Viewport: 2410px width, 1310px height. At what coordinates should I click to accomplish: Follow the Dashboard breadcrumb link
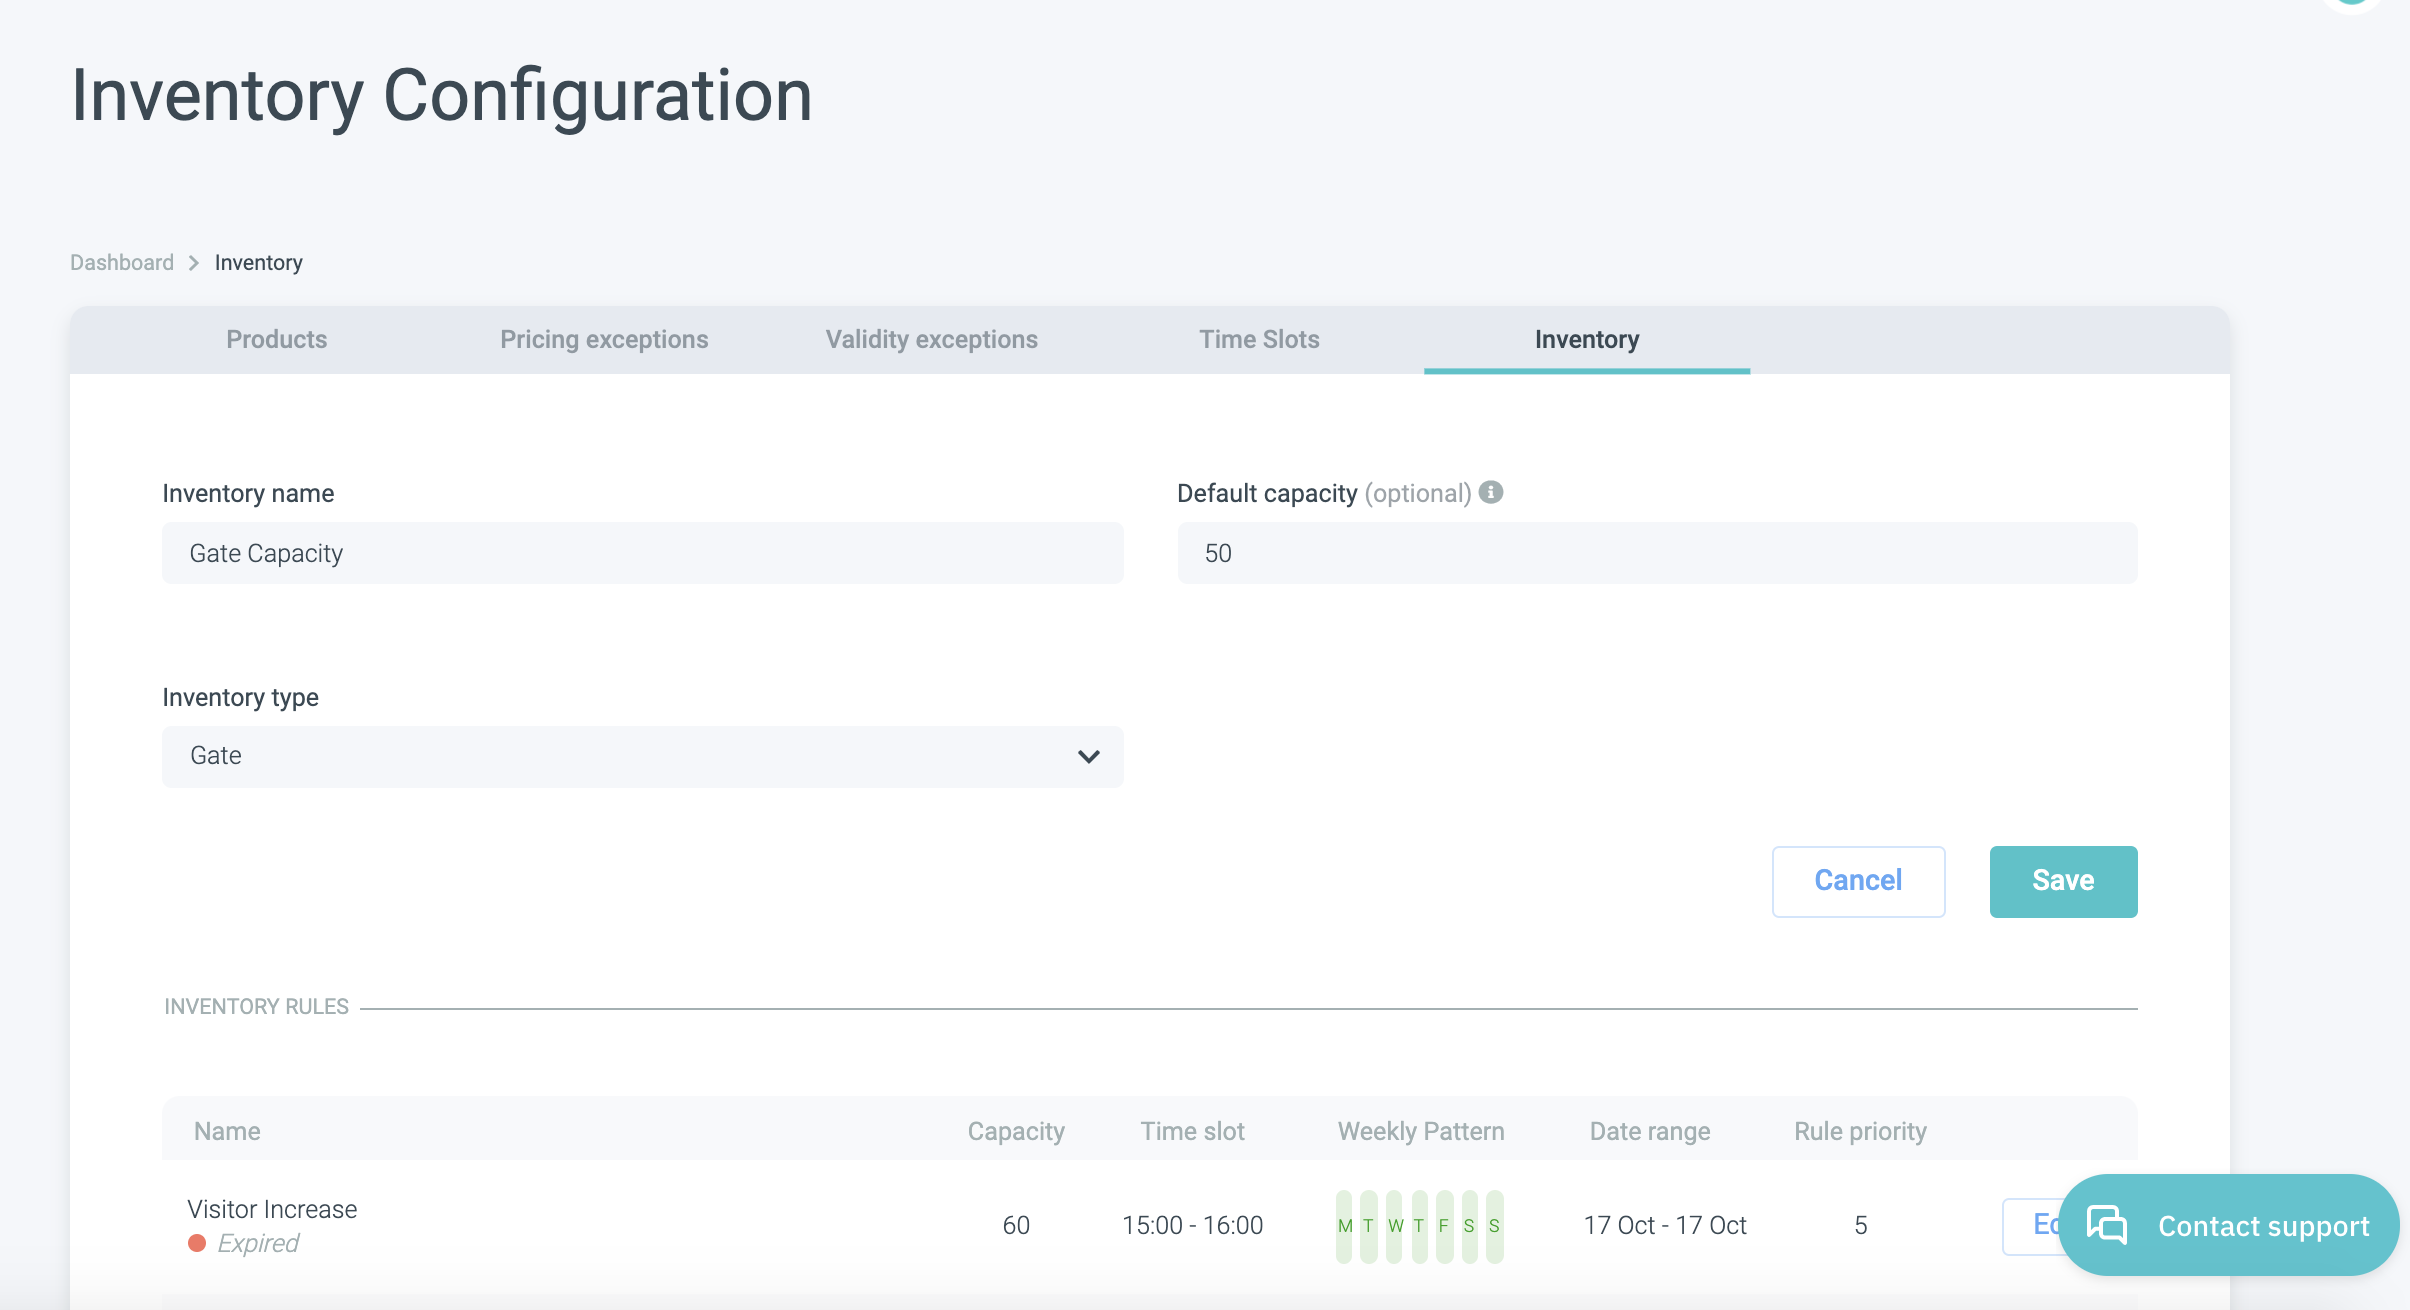[122, 263]
